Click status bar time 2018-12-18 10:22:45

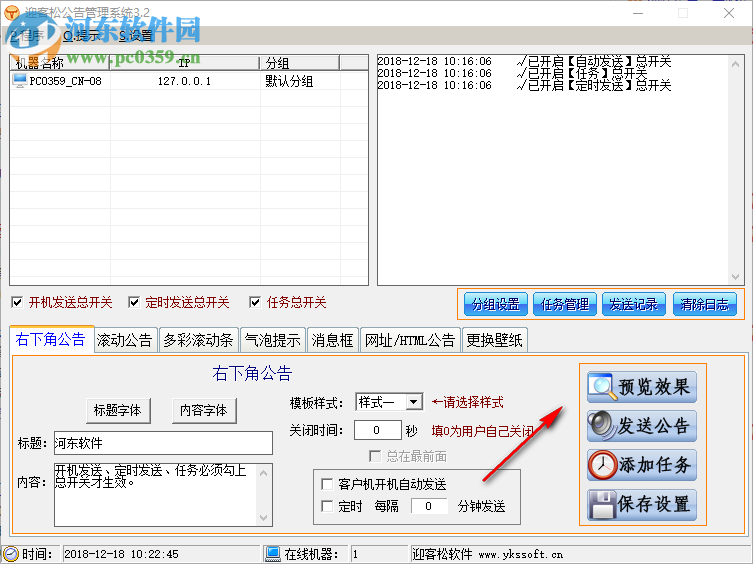121,554
